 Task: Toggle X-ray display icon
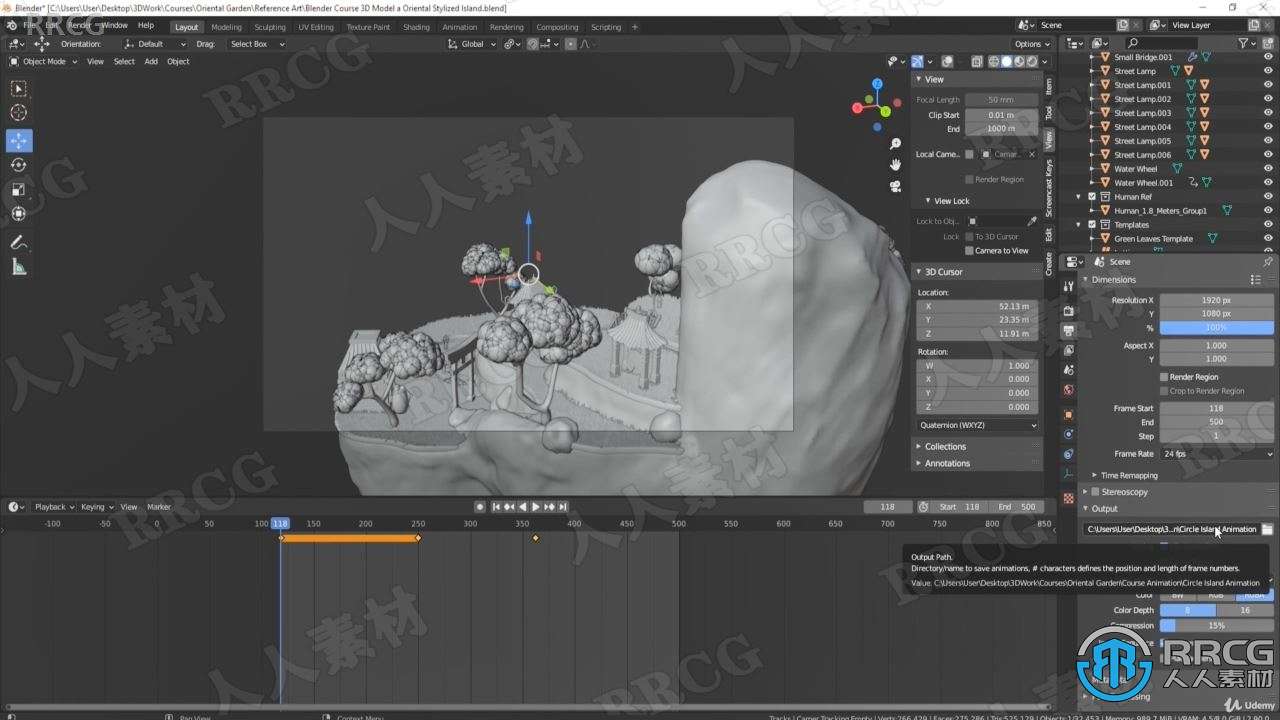[977, 61]
